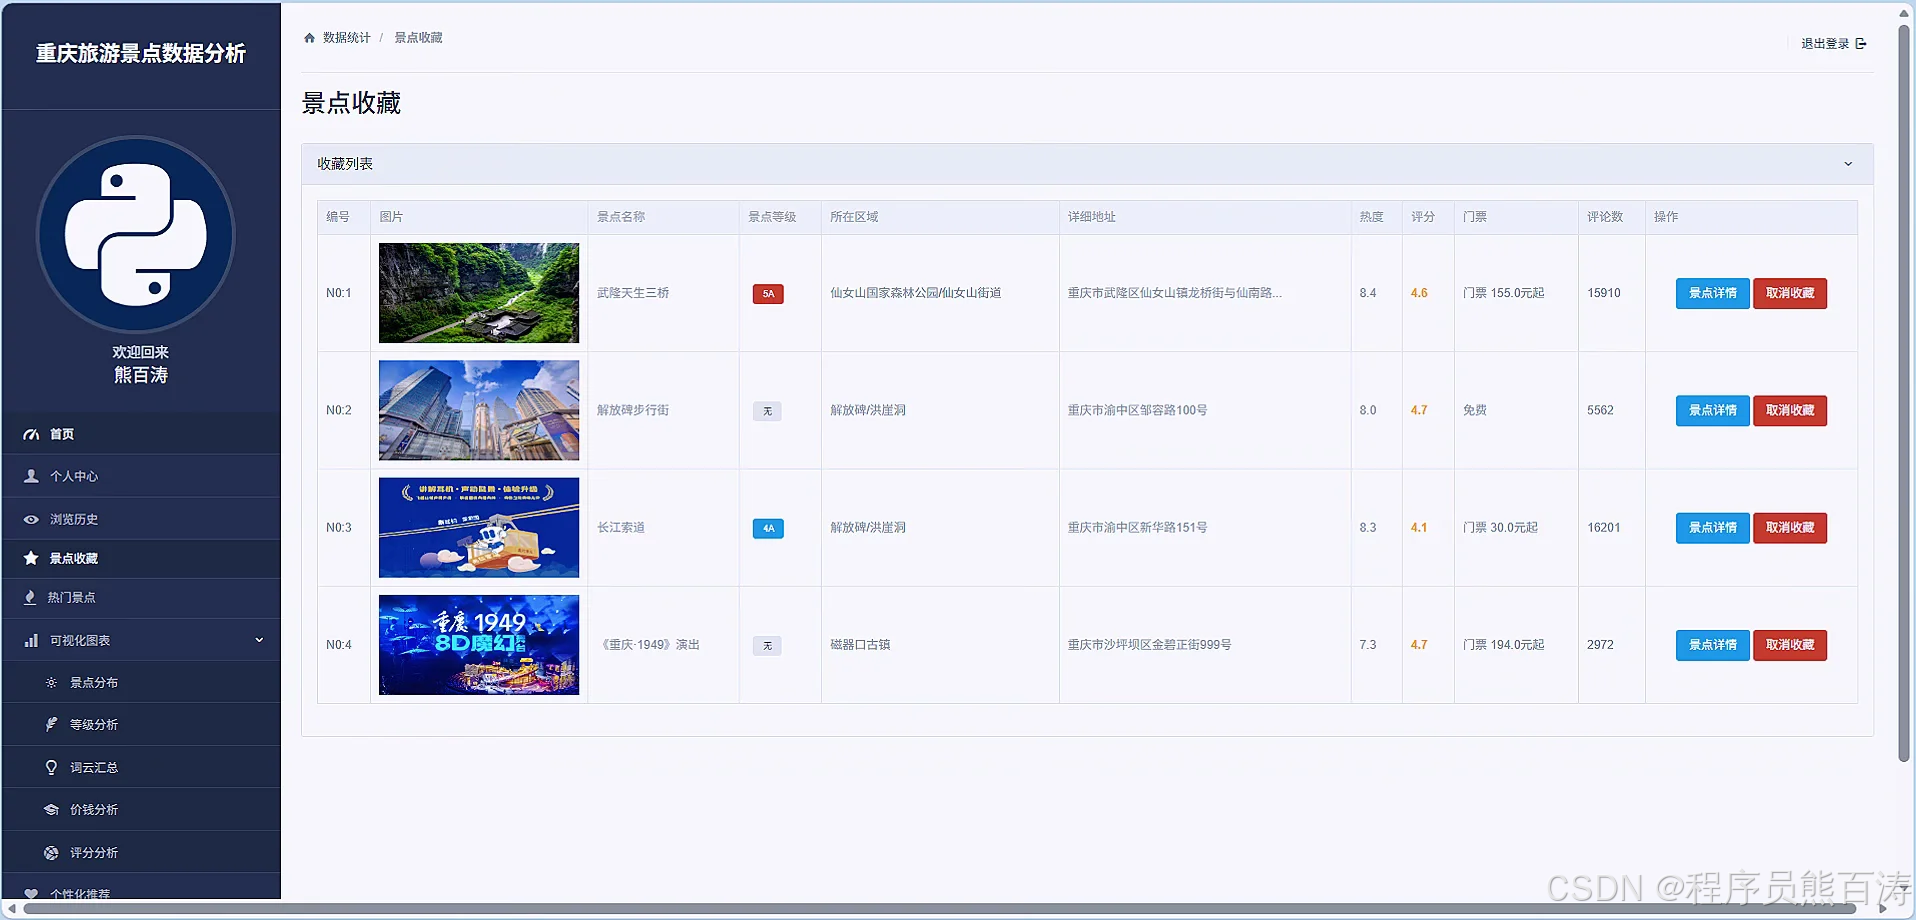Screen dimensions: 1916x920
Task: Click the 等级分析 feather icon
Action: pyautogui.click(x=51, y=724)
